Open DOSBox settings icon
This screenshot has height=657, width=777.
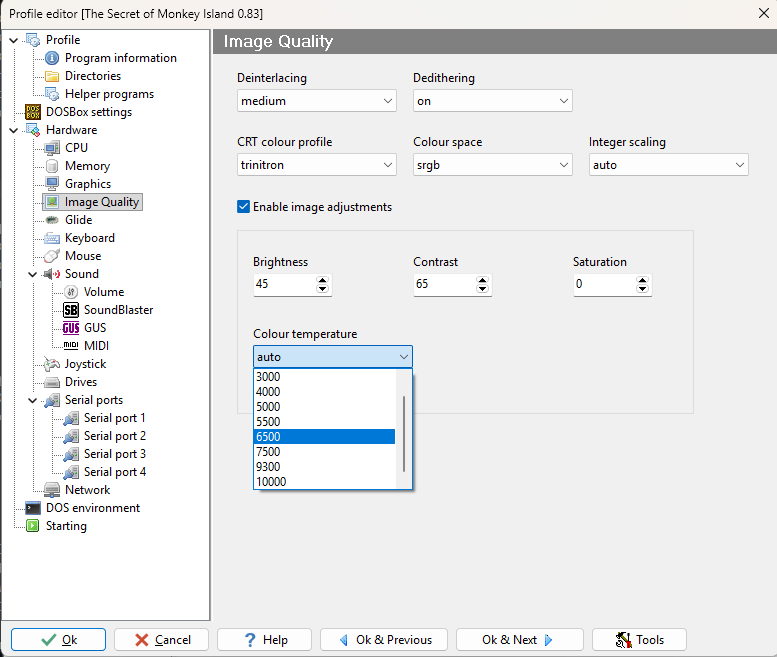(33, 112)
